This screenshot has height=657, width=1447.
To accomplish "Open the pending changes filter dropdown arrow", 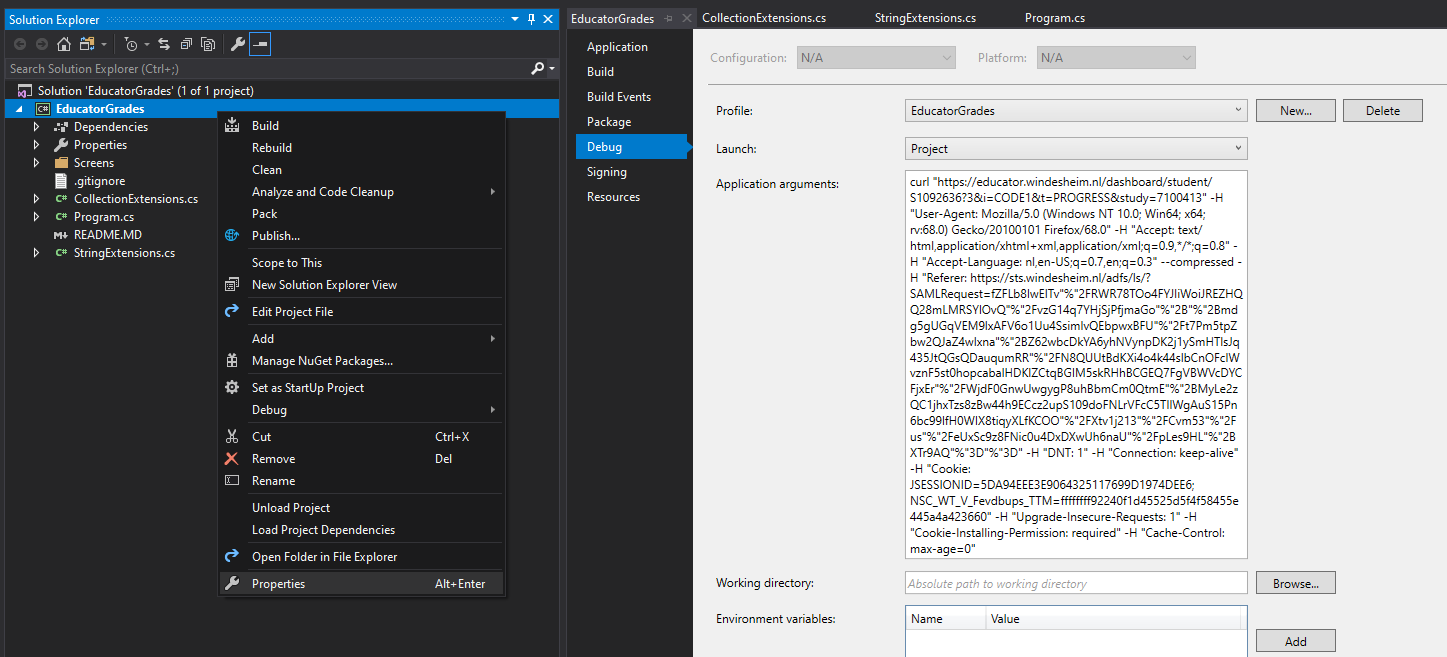I will tap(146, 44).
